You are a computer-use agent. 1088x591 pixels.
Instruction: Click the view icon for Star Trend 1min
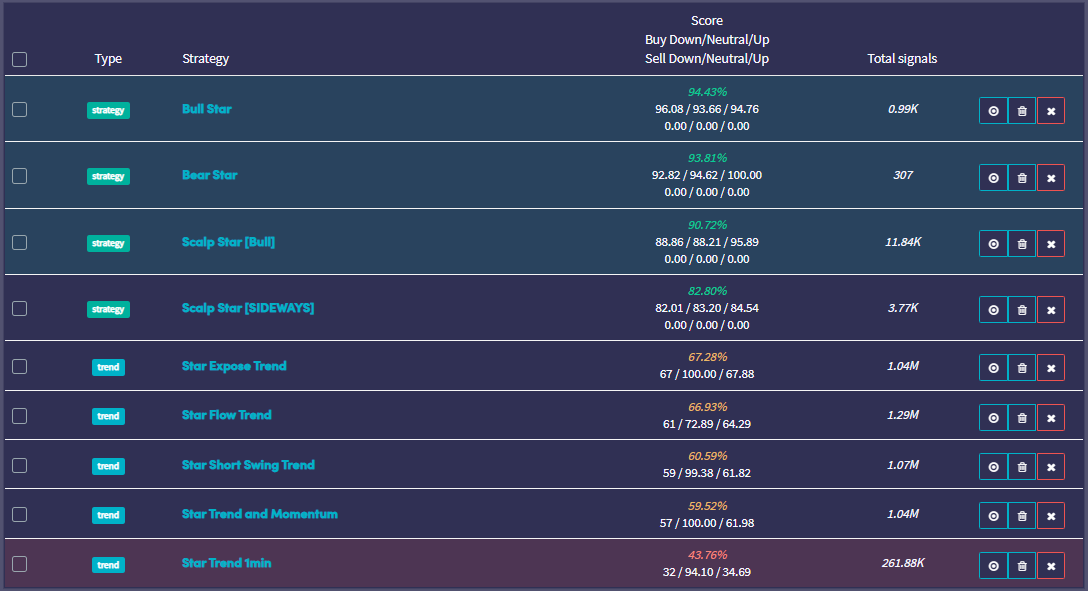click(993, 565)
